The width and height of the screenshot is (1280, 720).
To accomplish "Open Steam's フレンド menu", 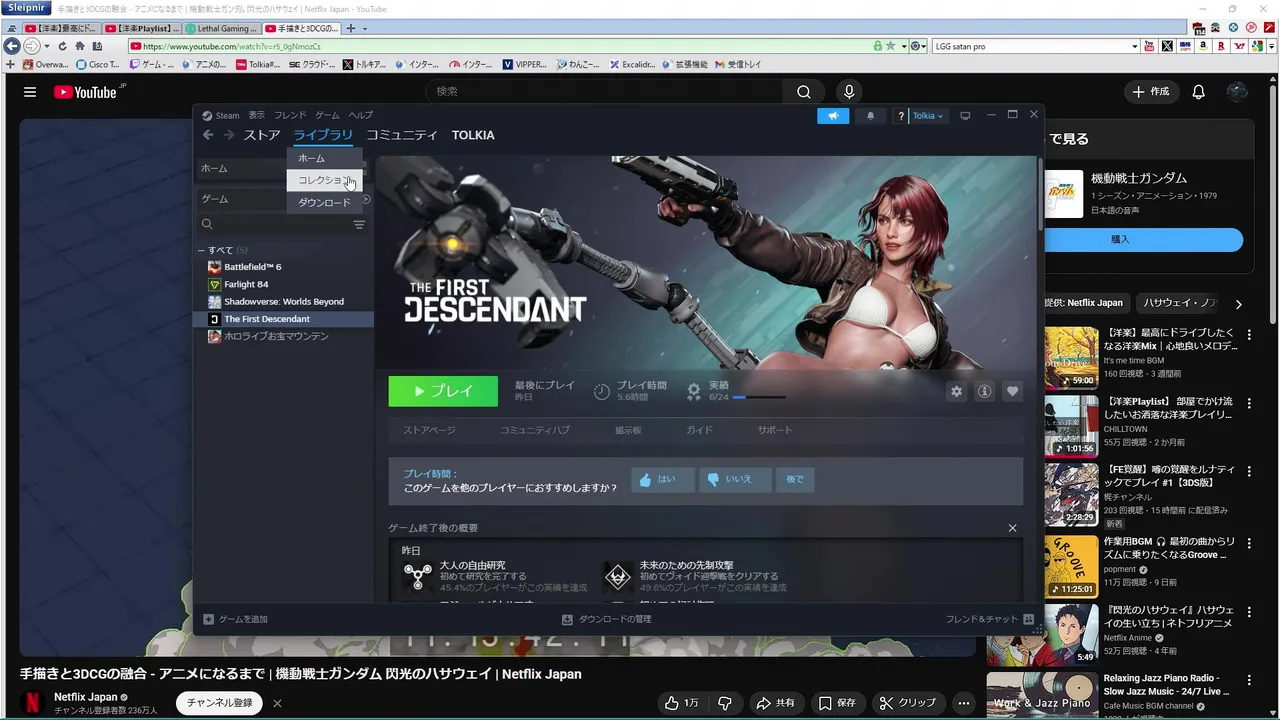I will click(x=290, y=115).
